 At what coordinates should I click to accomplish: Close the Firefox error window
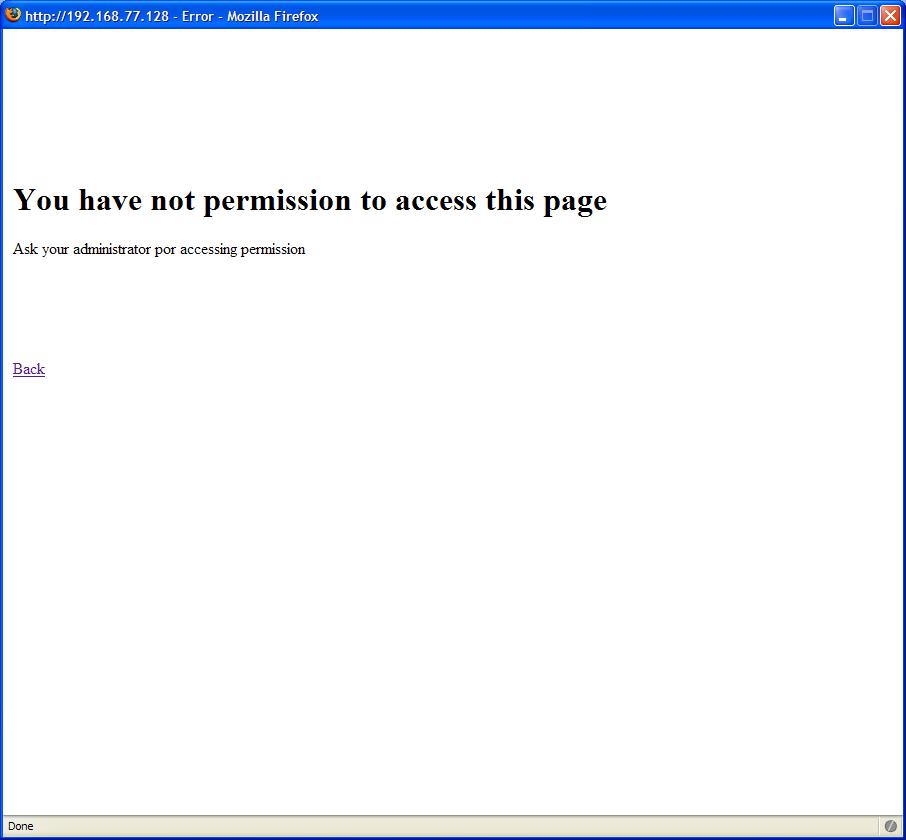890,16
